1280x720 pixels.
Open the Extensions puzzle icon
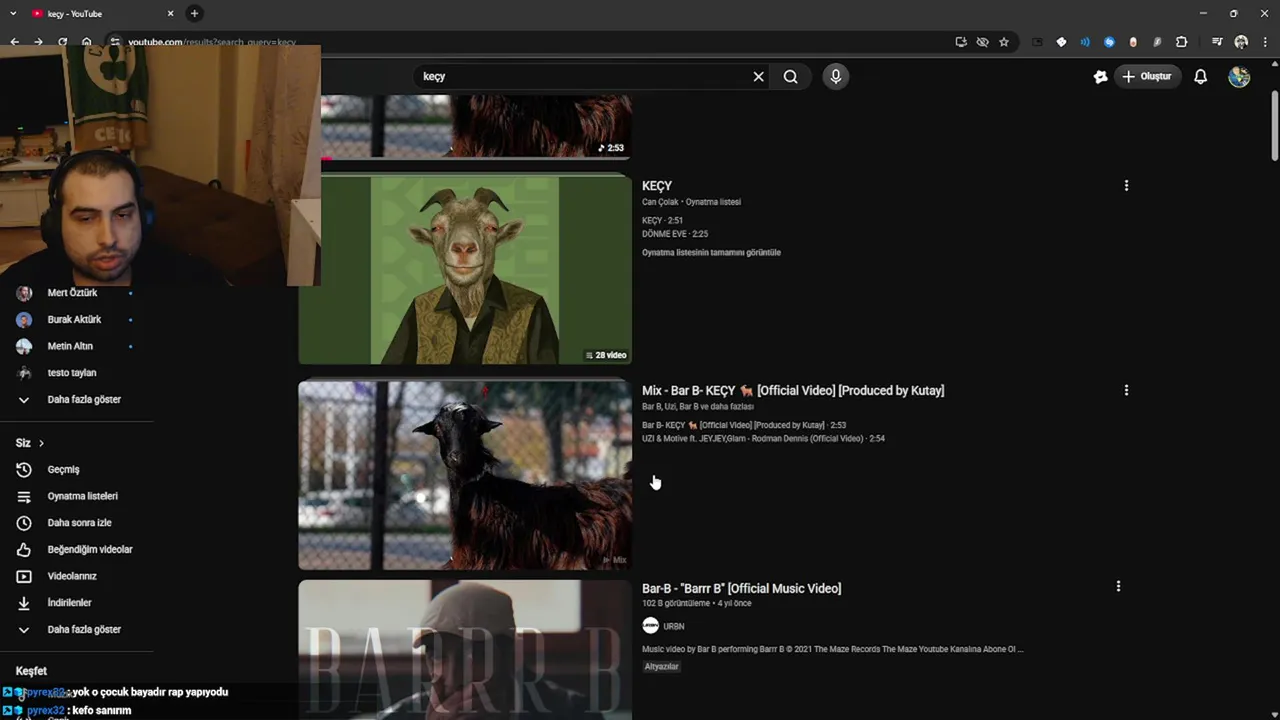coord(1181,42)
